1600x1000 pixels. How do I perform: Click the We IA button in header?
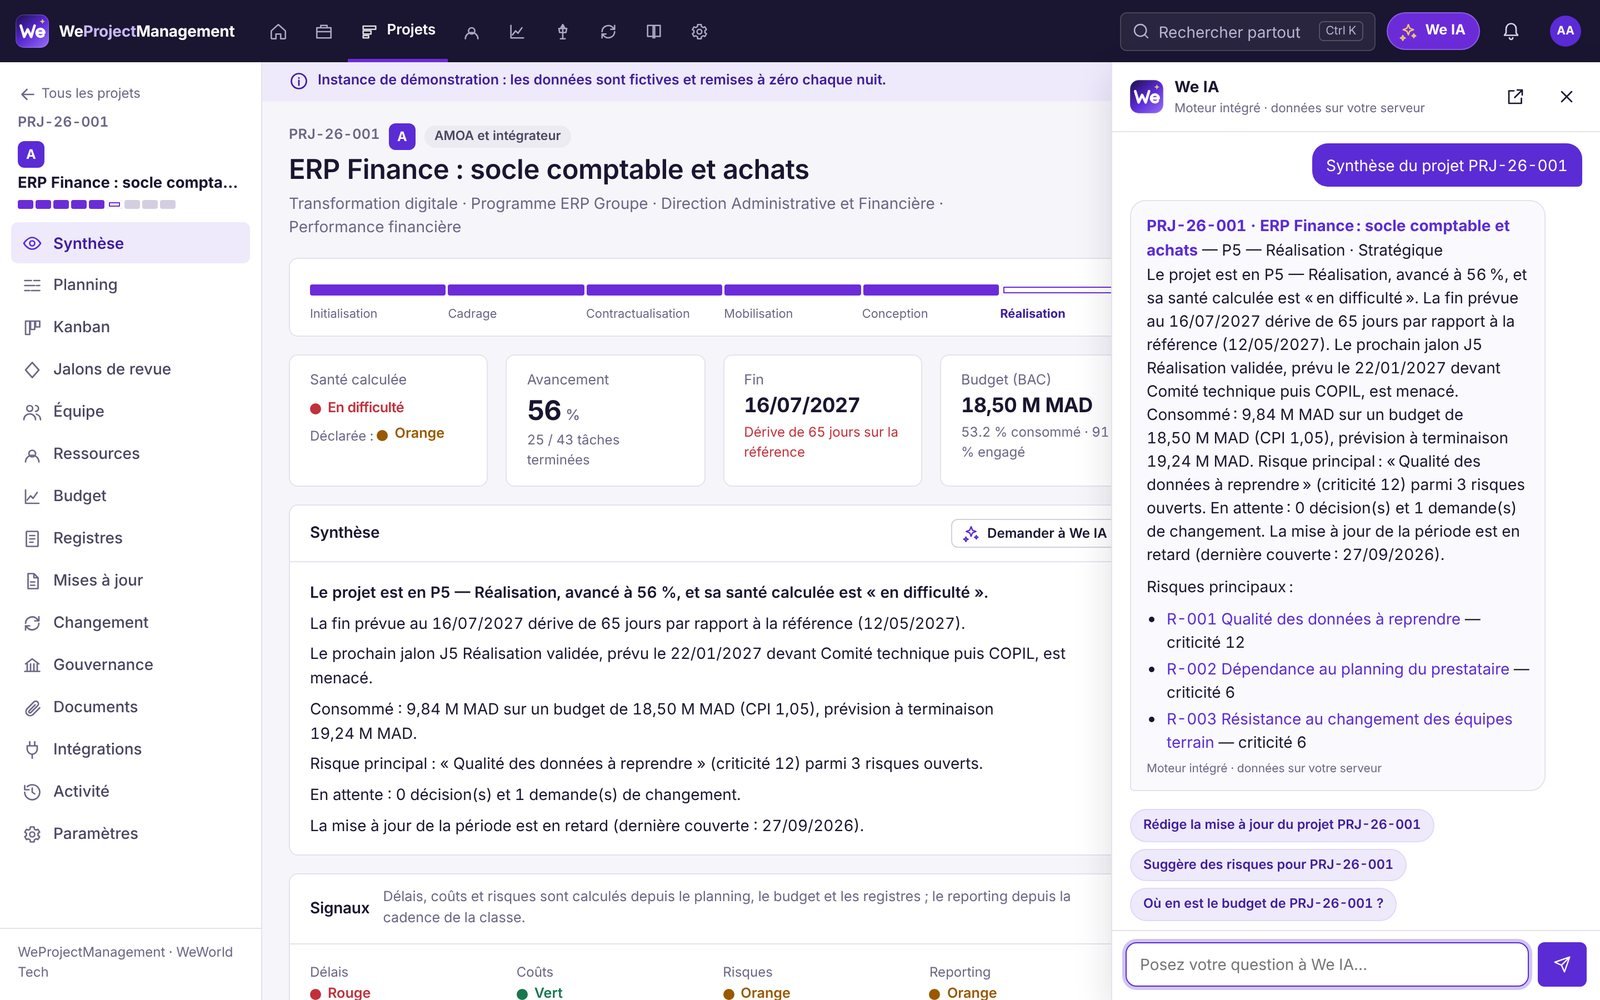coord(1433,31)
